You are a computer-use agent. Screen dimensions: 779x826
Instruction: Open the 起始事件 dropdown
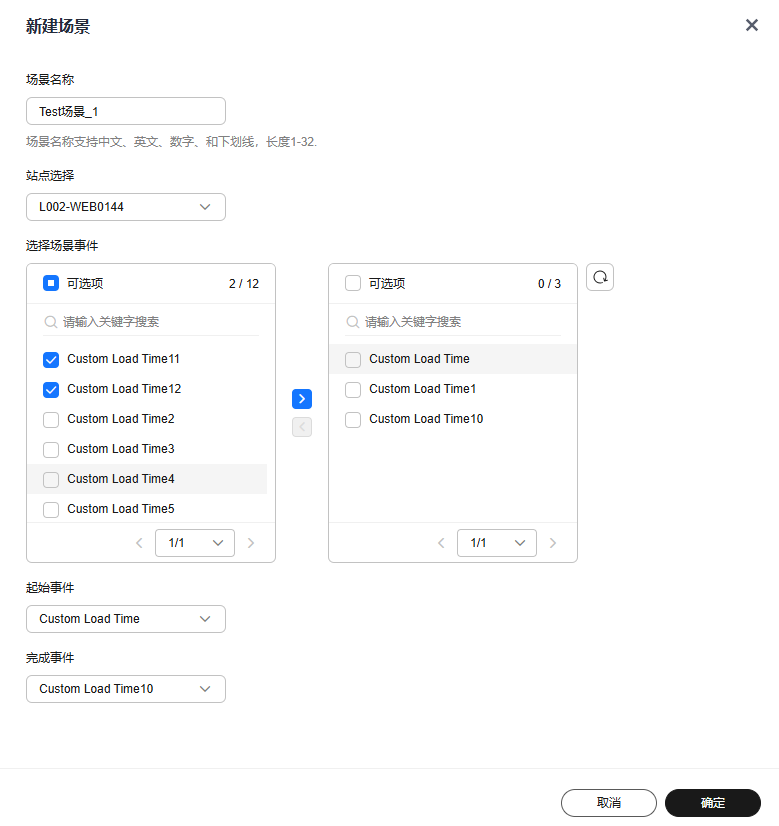click(126, 619)
